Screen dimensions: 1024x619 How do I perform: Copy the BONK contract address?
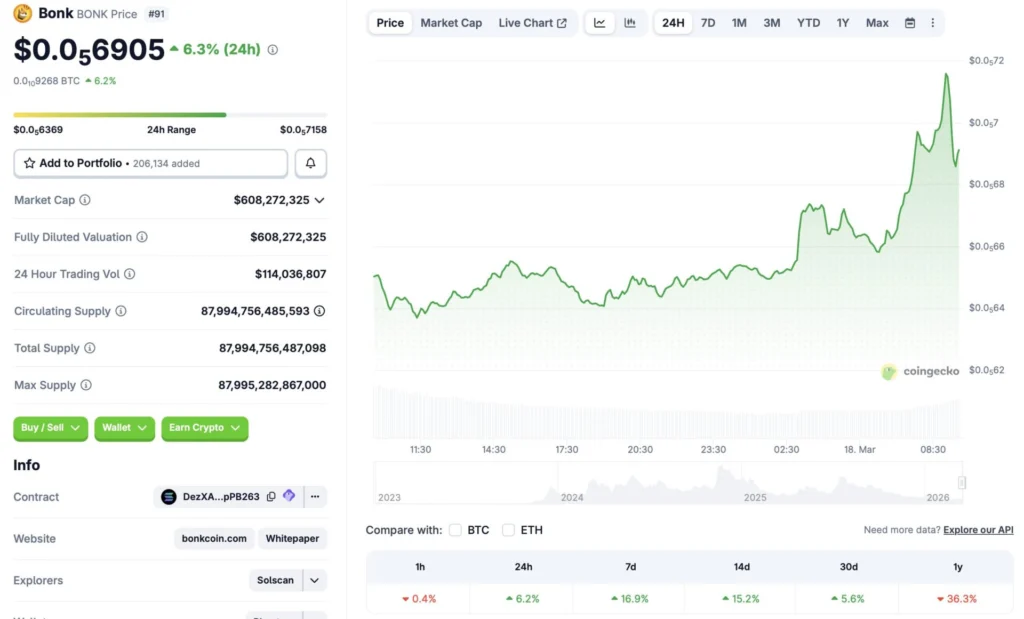click(270, 496)
